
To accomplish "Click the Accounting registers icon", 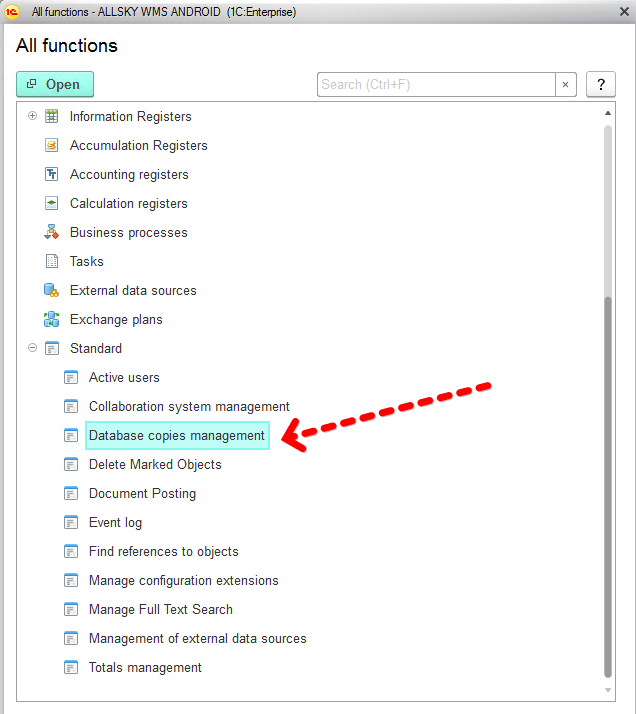I will coord(51,174).
